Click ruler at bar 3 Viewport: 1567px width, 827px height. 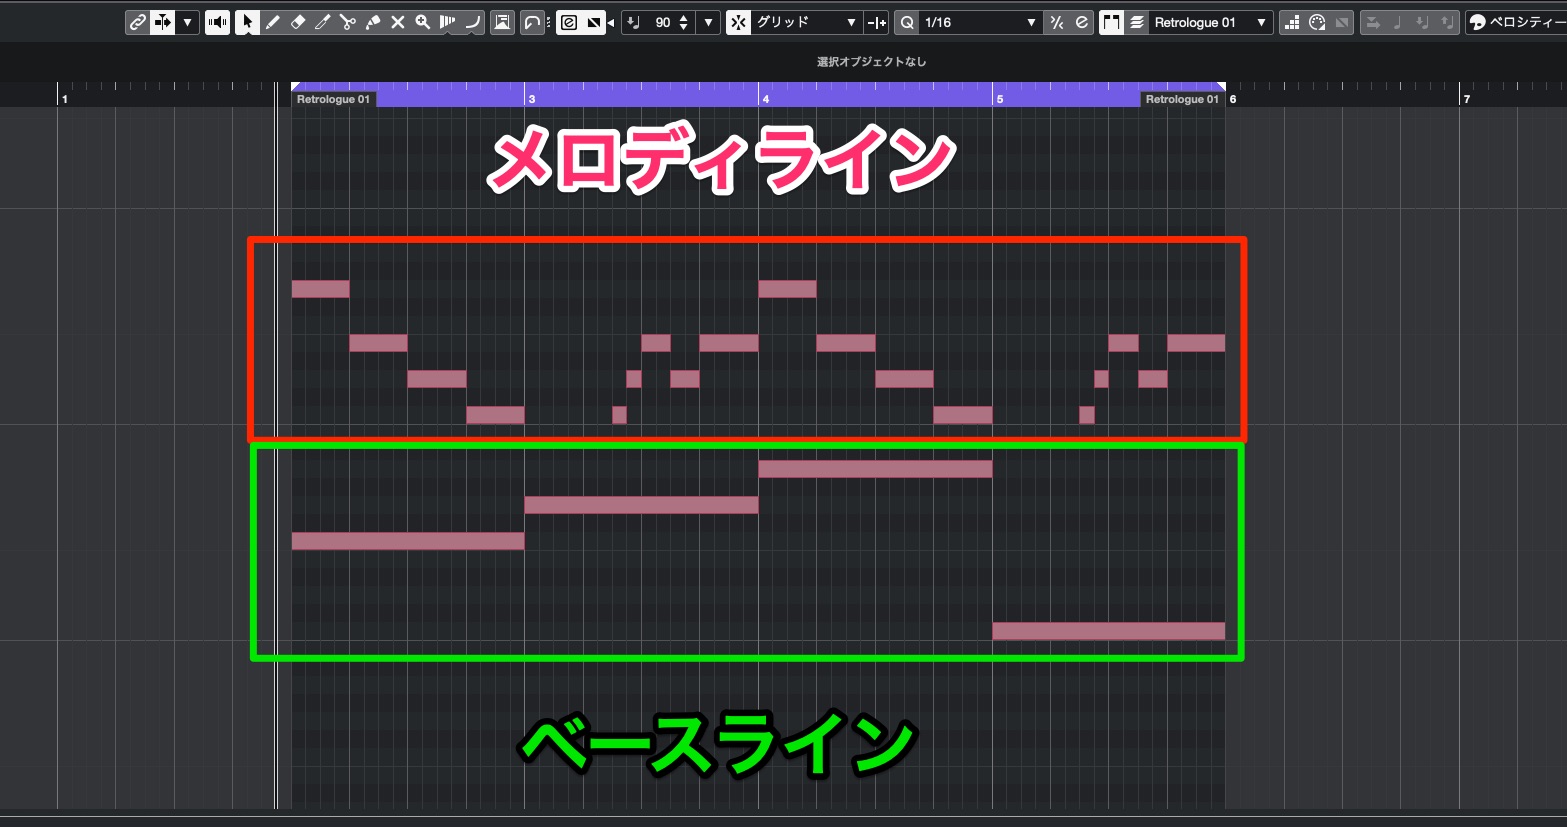click(x=531, y=99)
